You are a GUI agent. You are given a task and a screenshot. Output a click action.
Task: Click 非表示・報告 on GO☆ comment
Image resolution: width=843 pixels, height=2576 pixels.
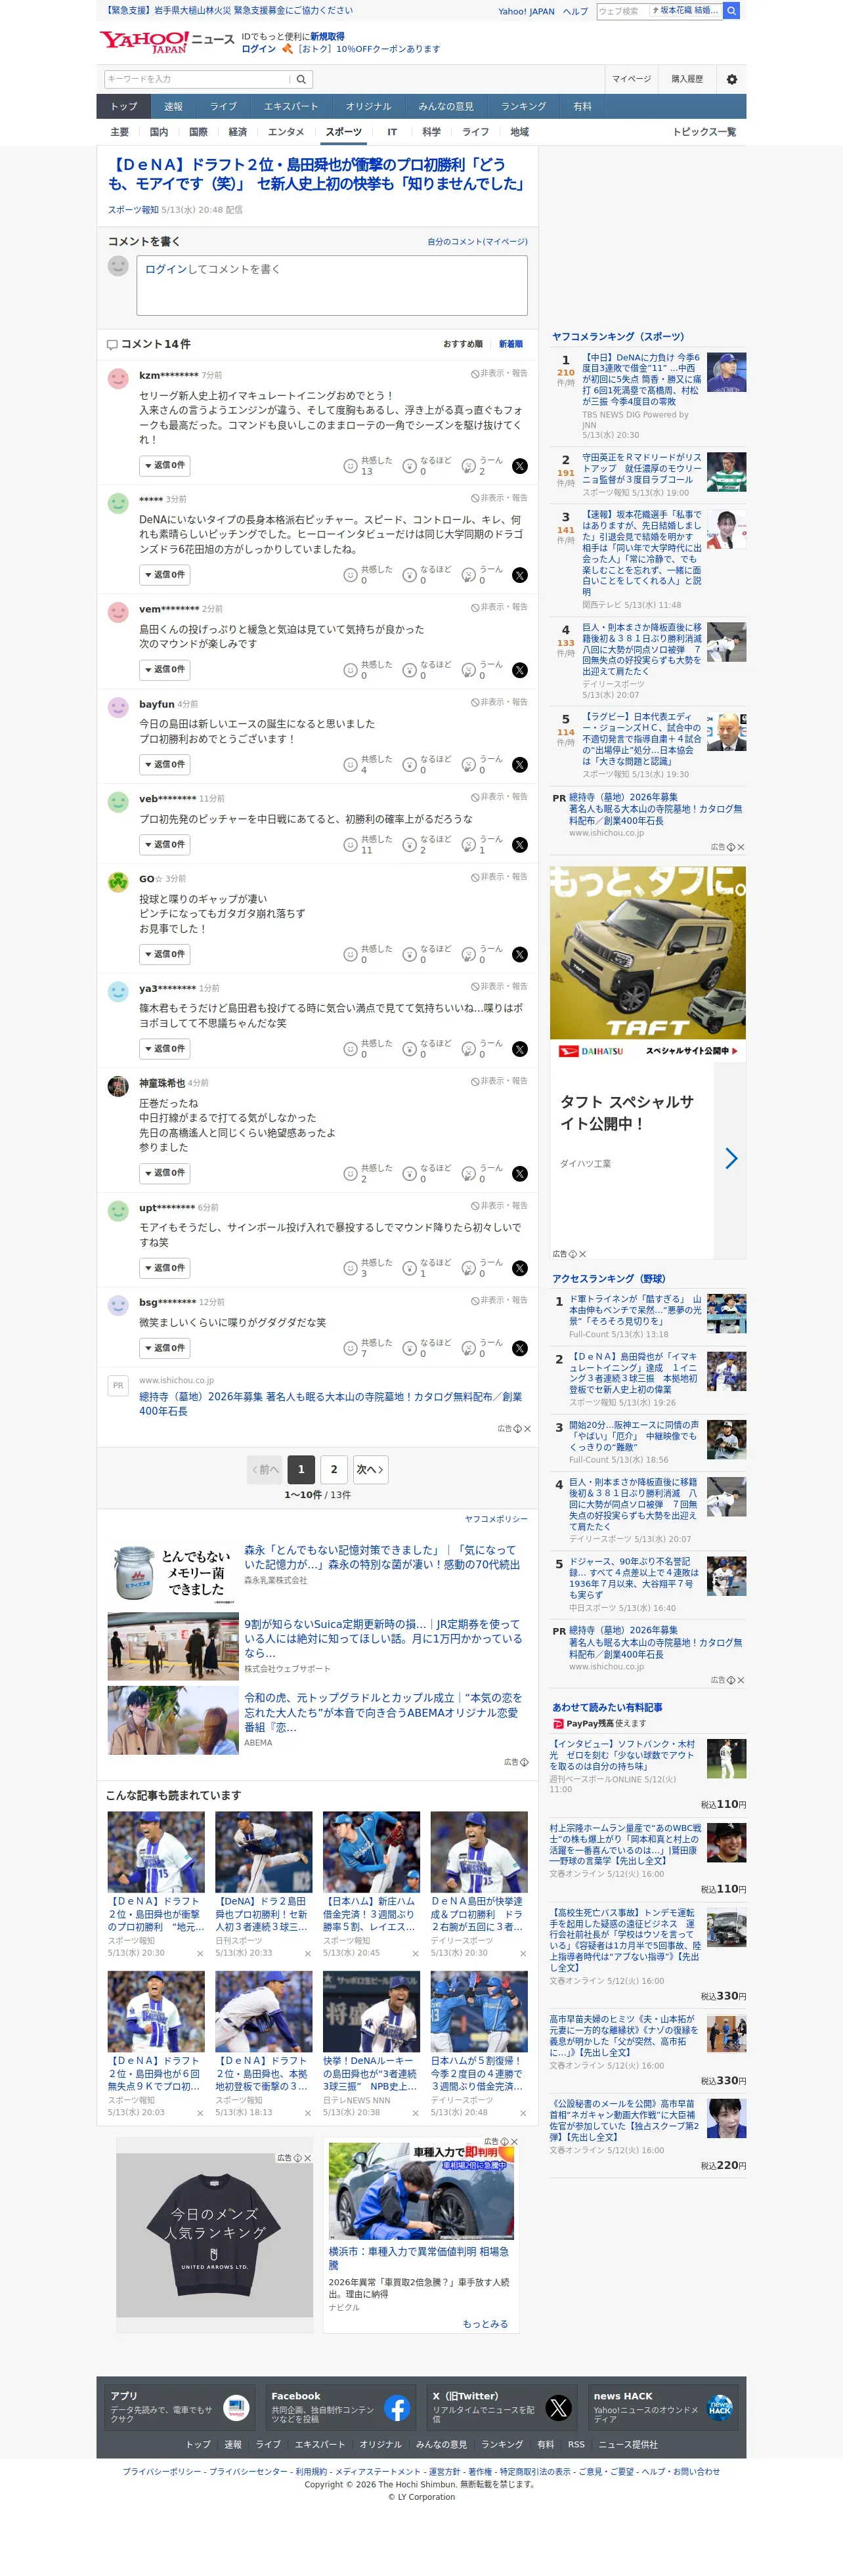click(499, 877)
